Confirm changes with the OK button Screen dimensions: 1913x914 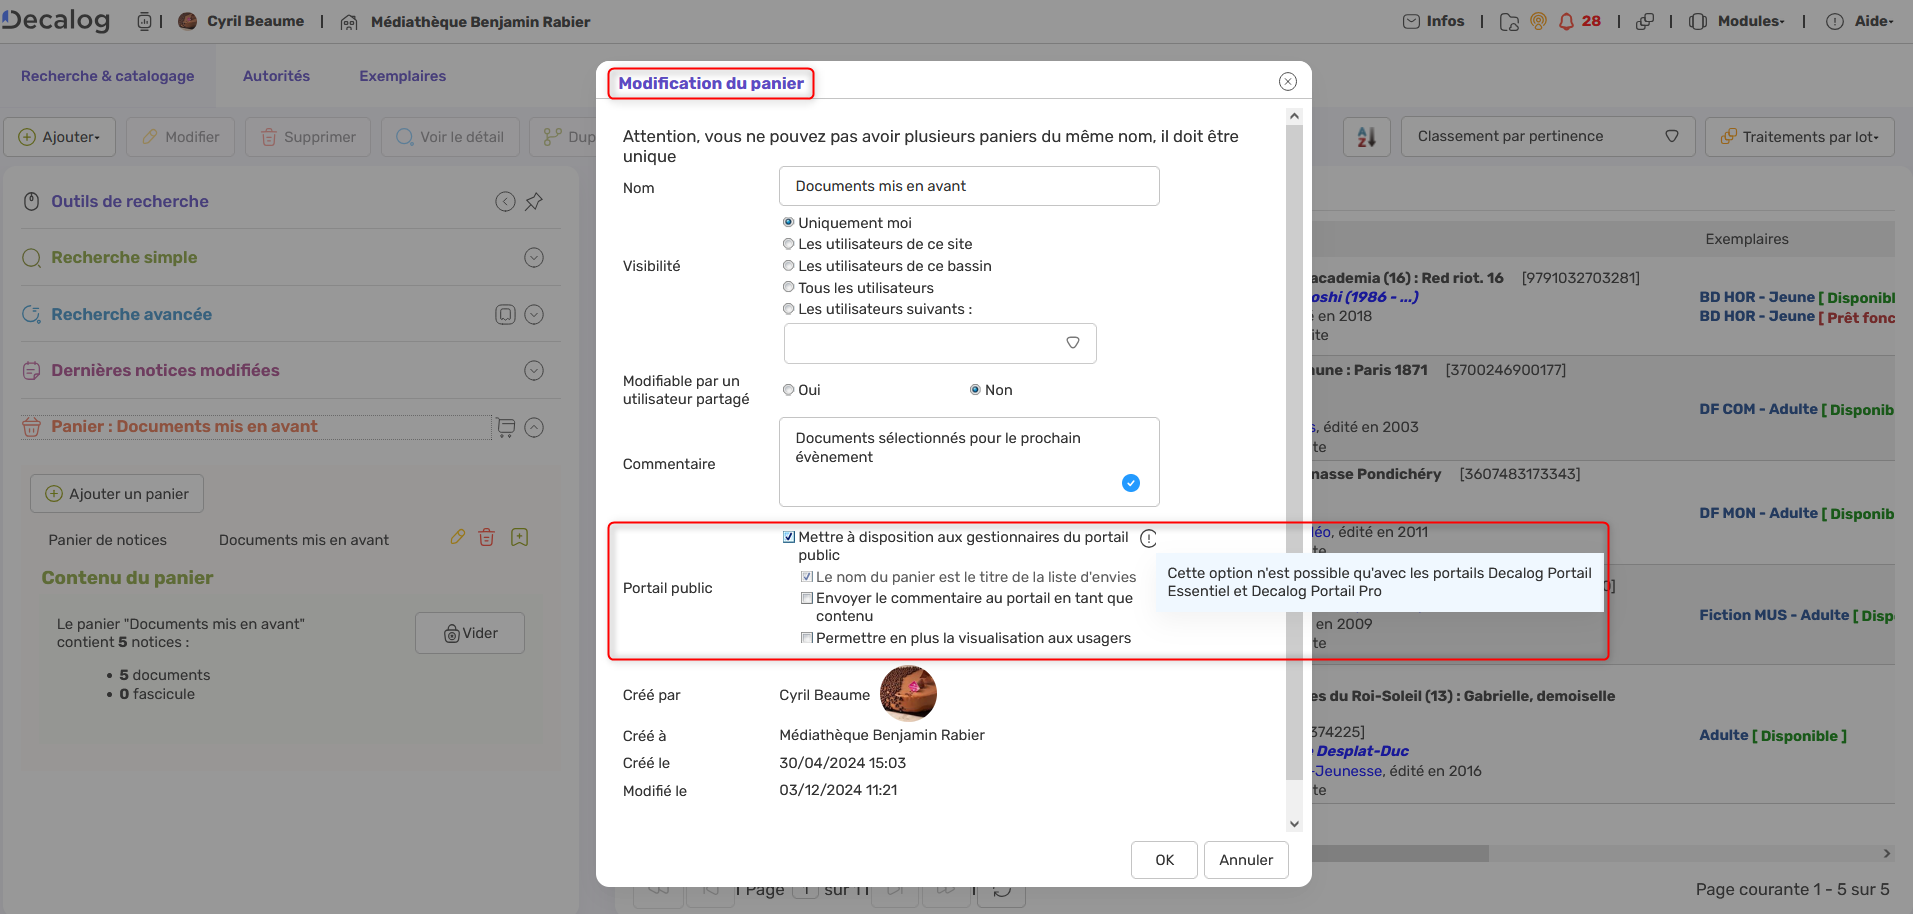point(1163,859)
